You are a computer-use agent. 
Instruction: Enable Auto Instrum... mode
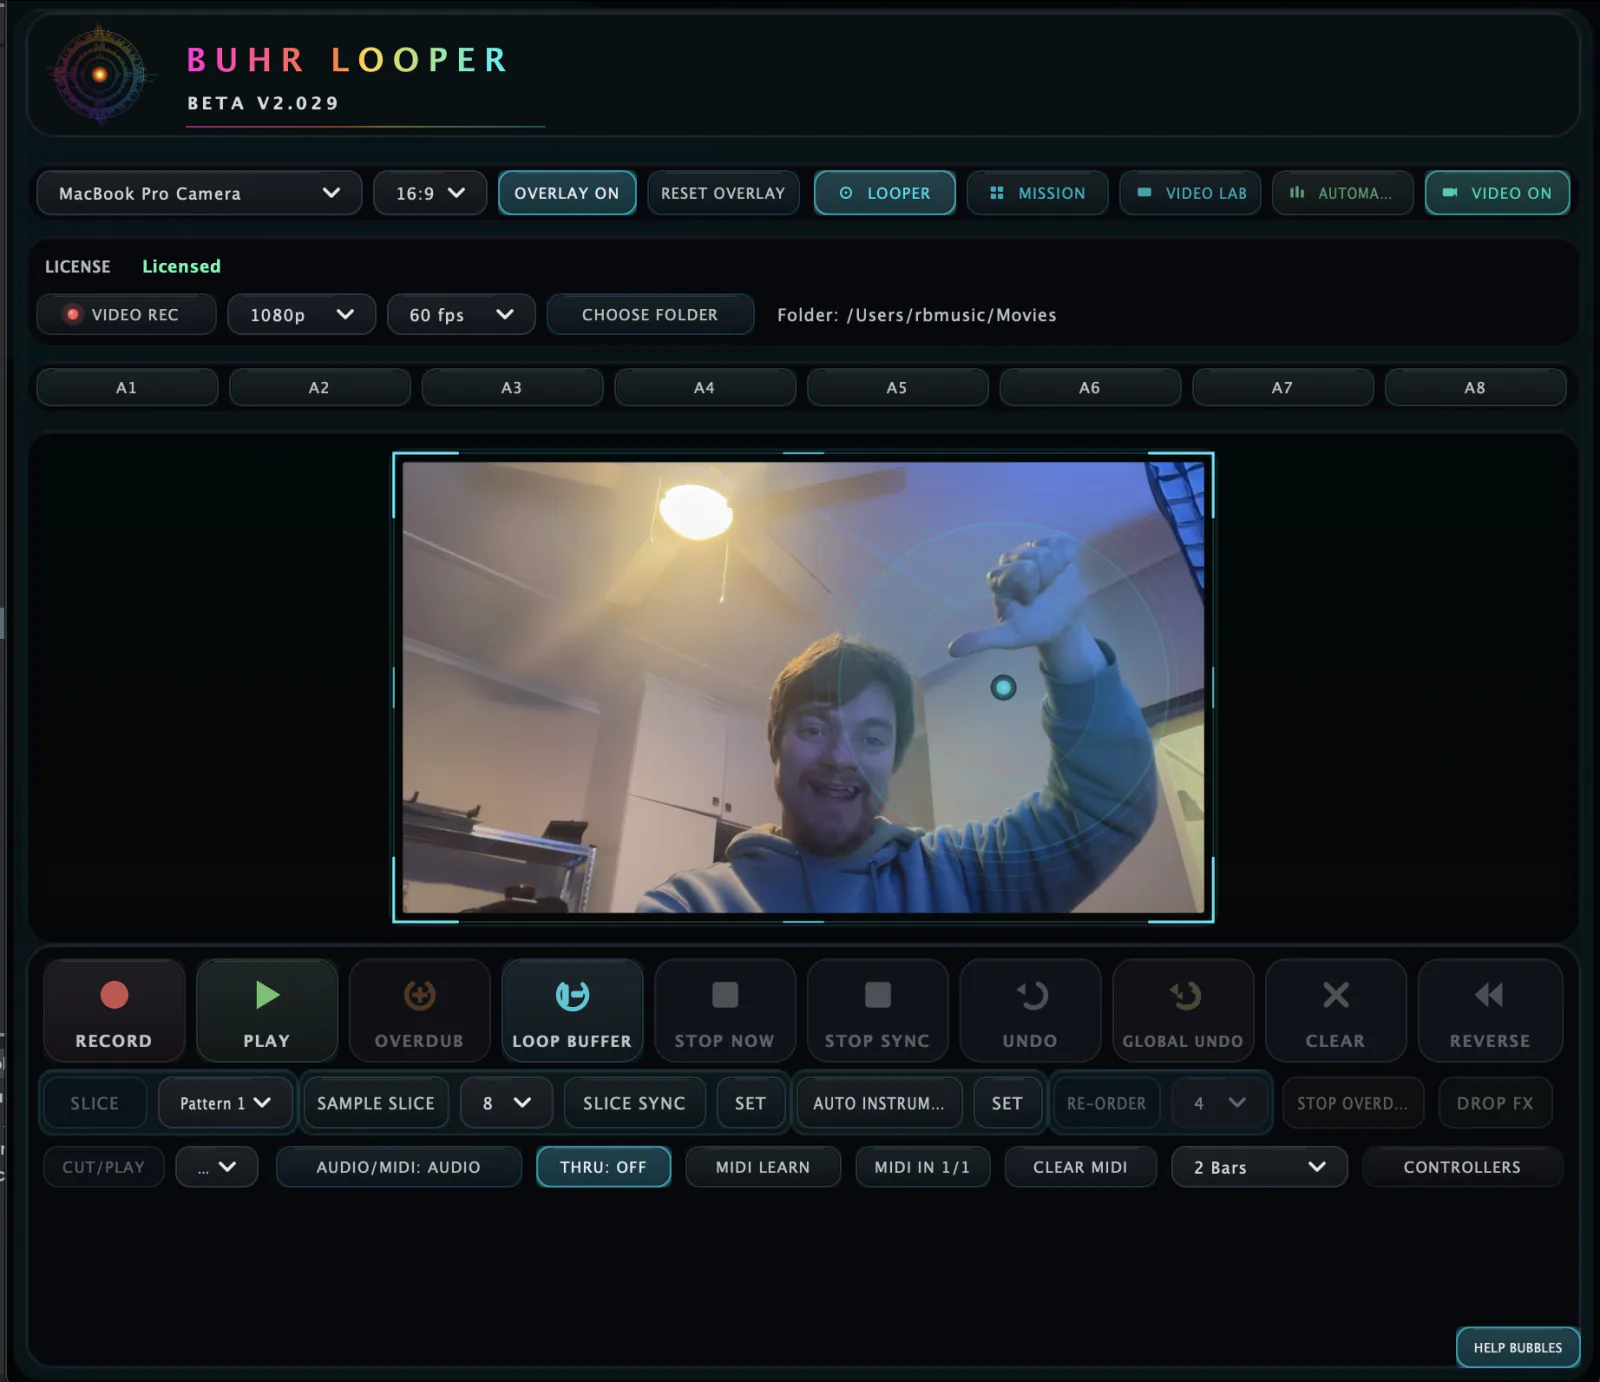[x=879, y=1103]
